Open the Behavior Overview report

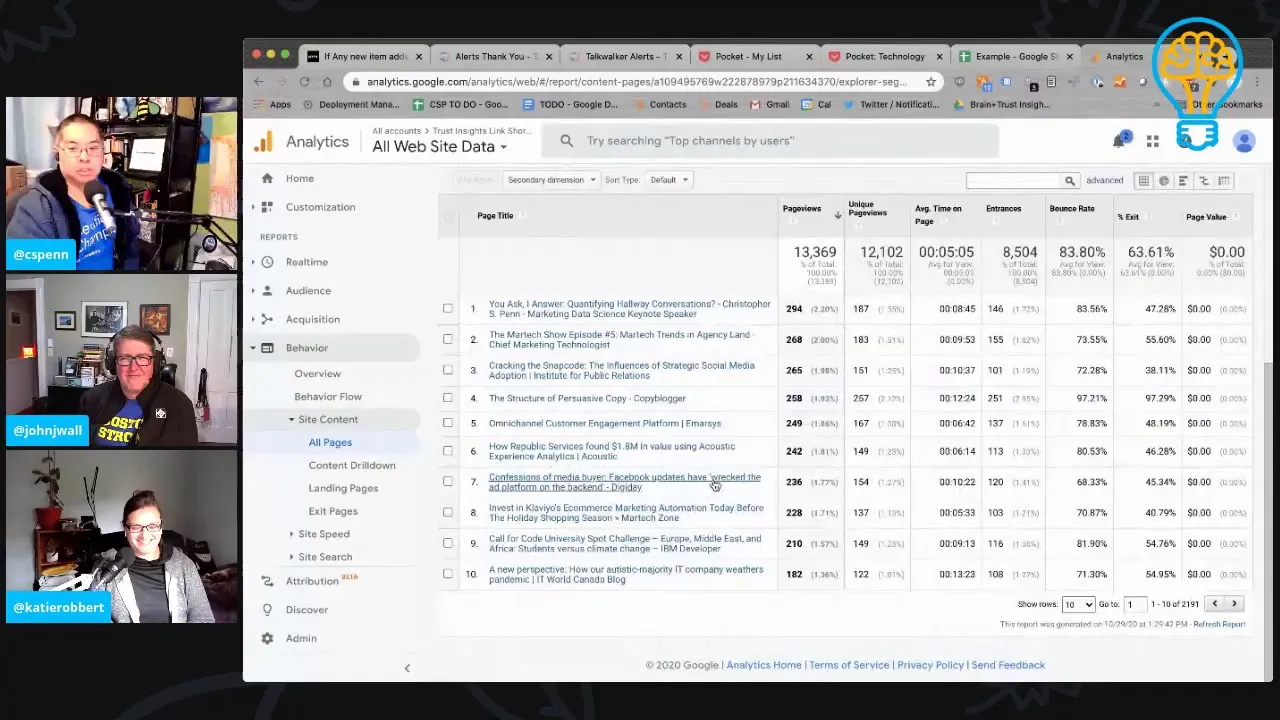[x=317, y=374]
